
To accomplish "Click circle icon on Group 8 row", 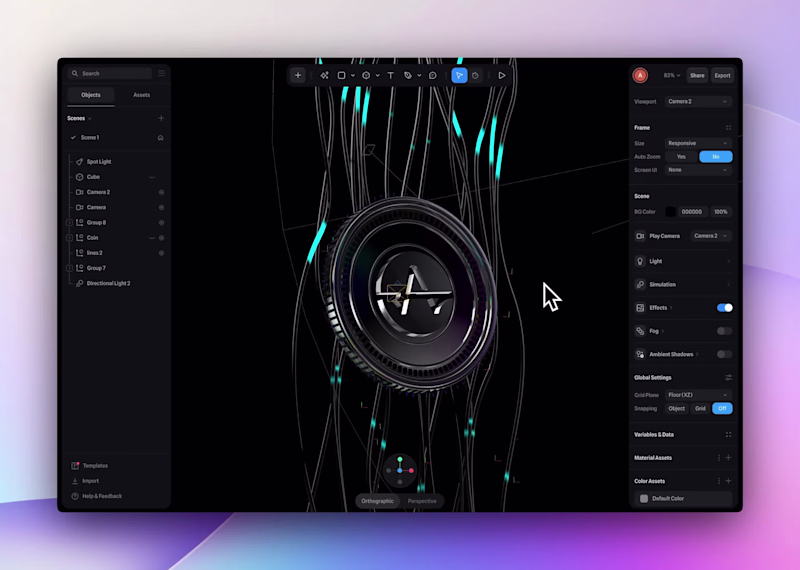I will point(161,223).
